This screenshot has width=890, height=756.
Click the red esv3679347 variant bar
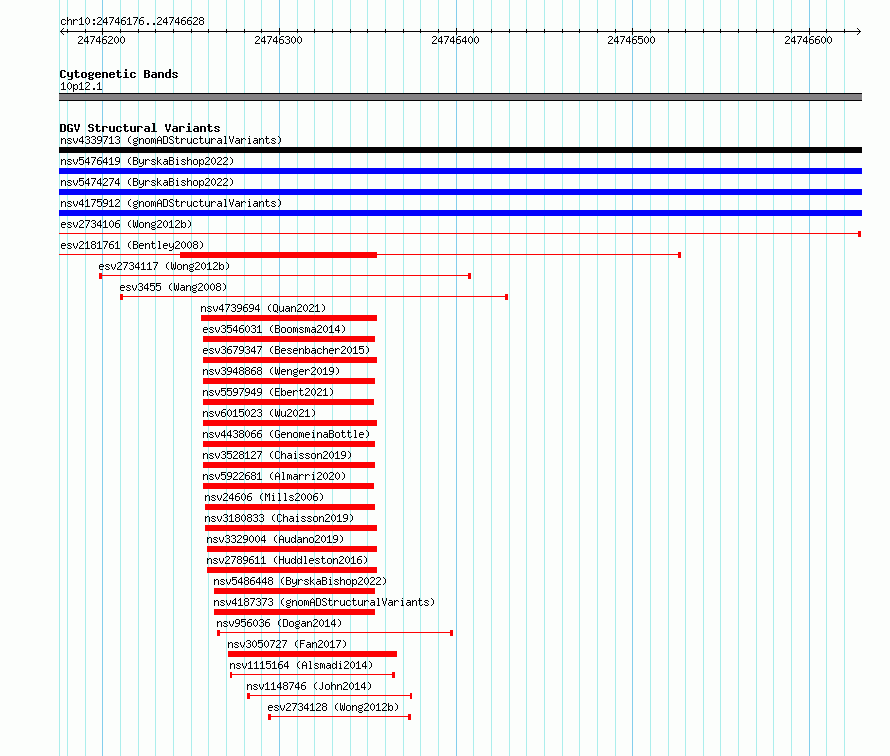coord(290,360)
